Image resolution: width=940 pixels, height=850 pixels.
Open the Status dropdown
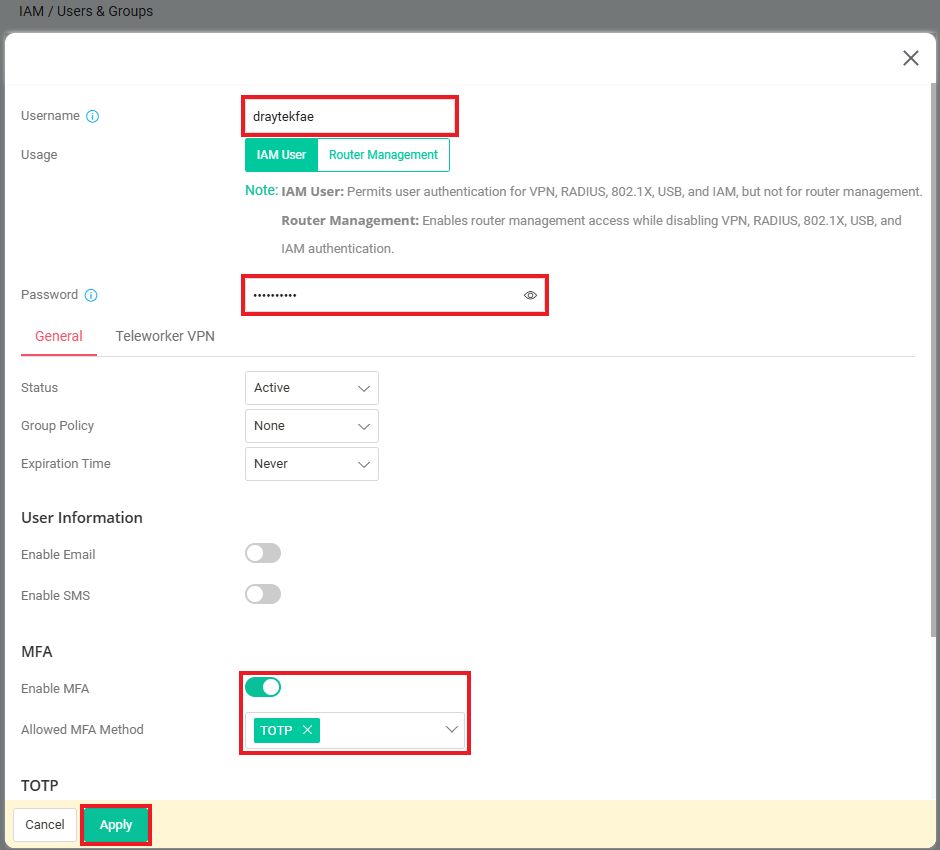tap(312, 388)
